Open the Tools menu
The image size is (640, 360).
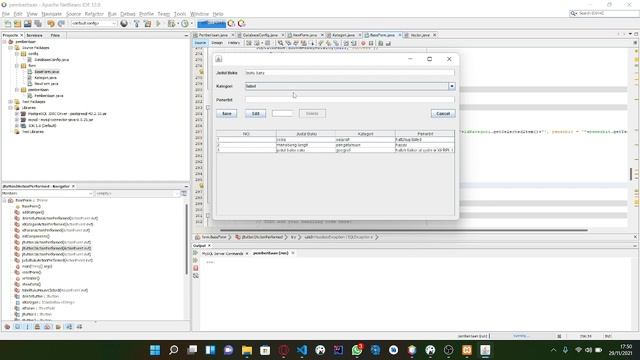tap(180, 14)
